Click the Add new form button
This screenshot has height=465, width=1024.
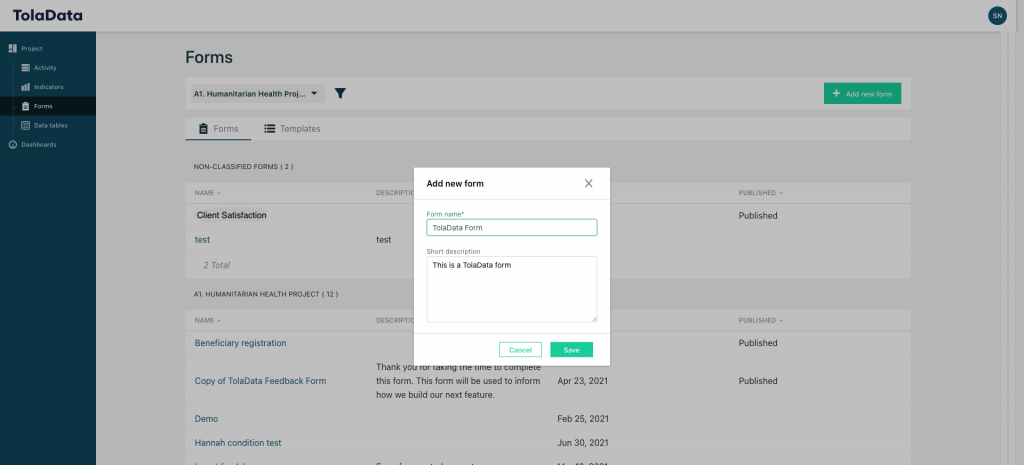click(x=862, y=93)
